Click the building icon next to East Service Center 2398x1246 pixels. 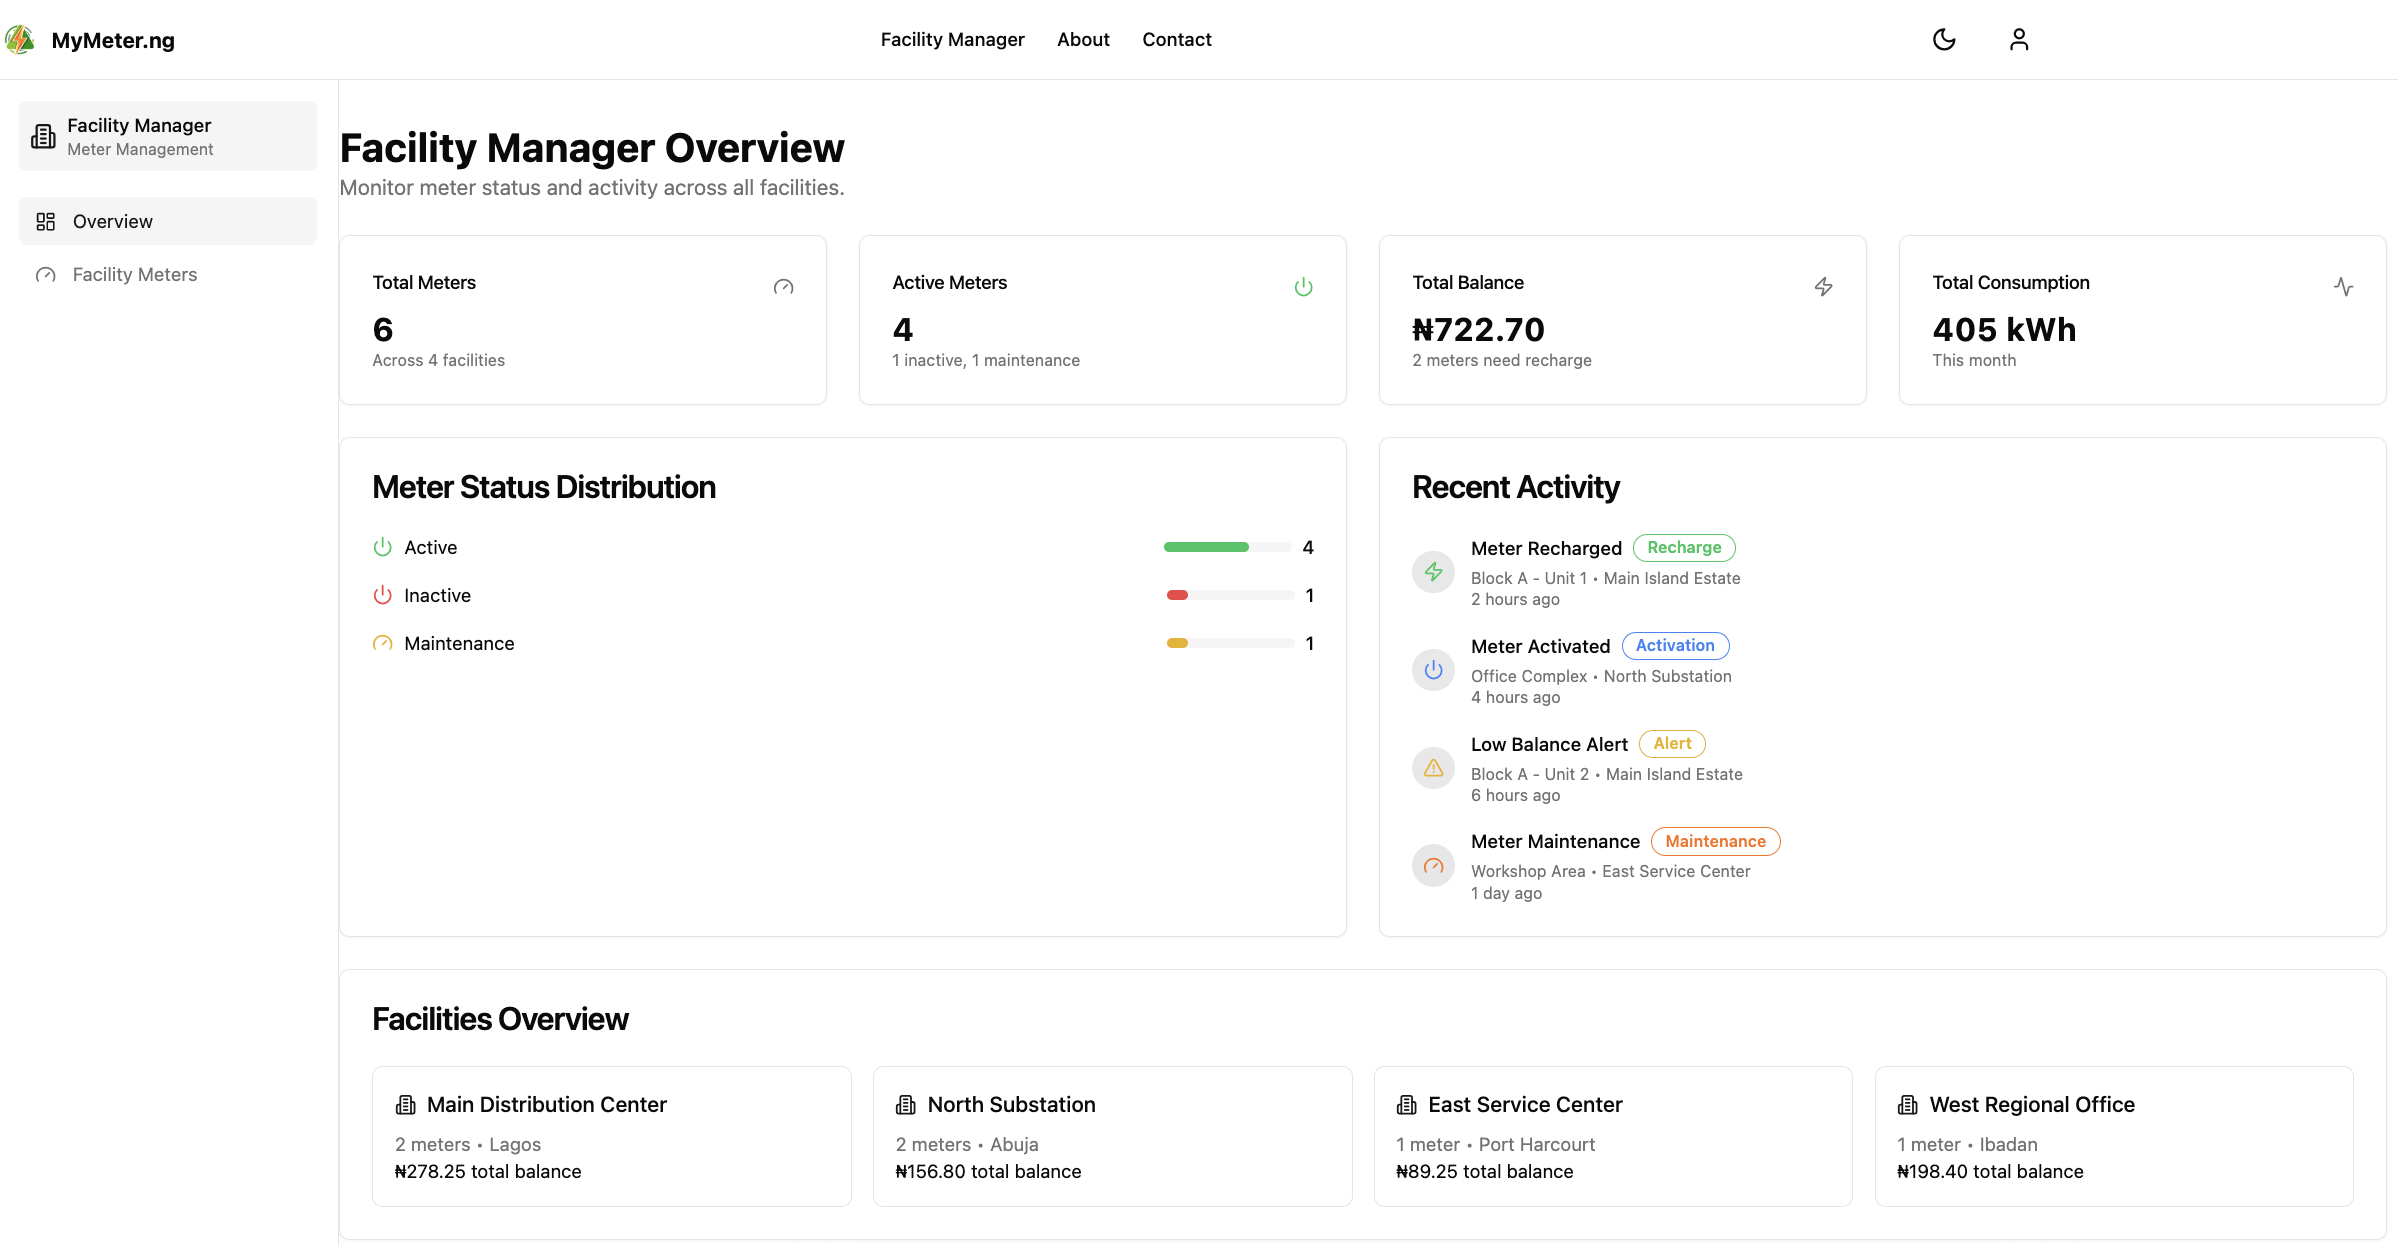tap(1408, 1104)
